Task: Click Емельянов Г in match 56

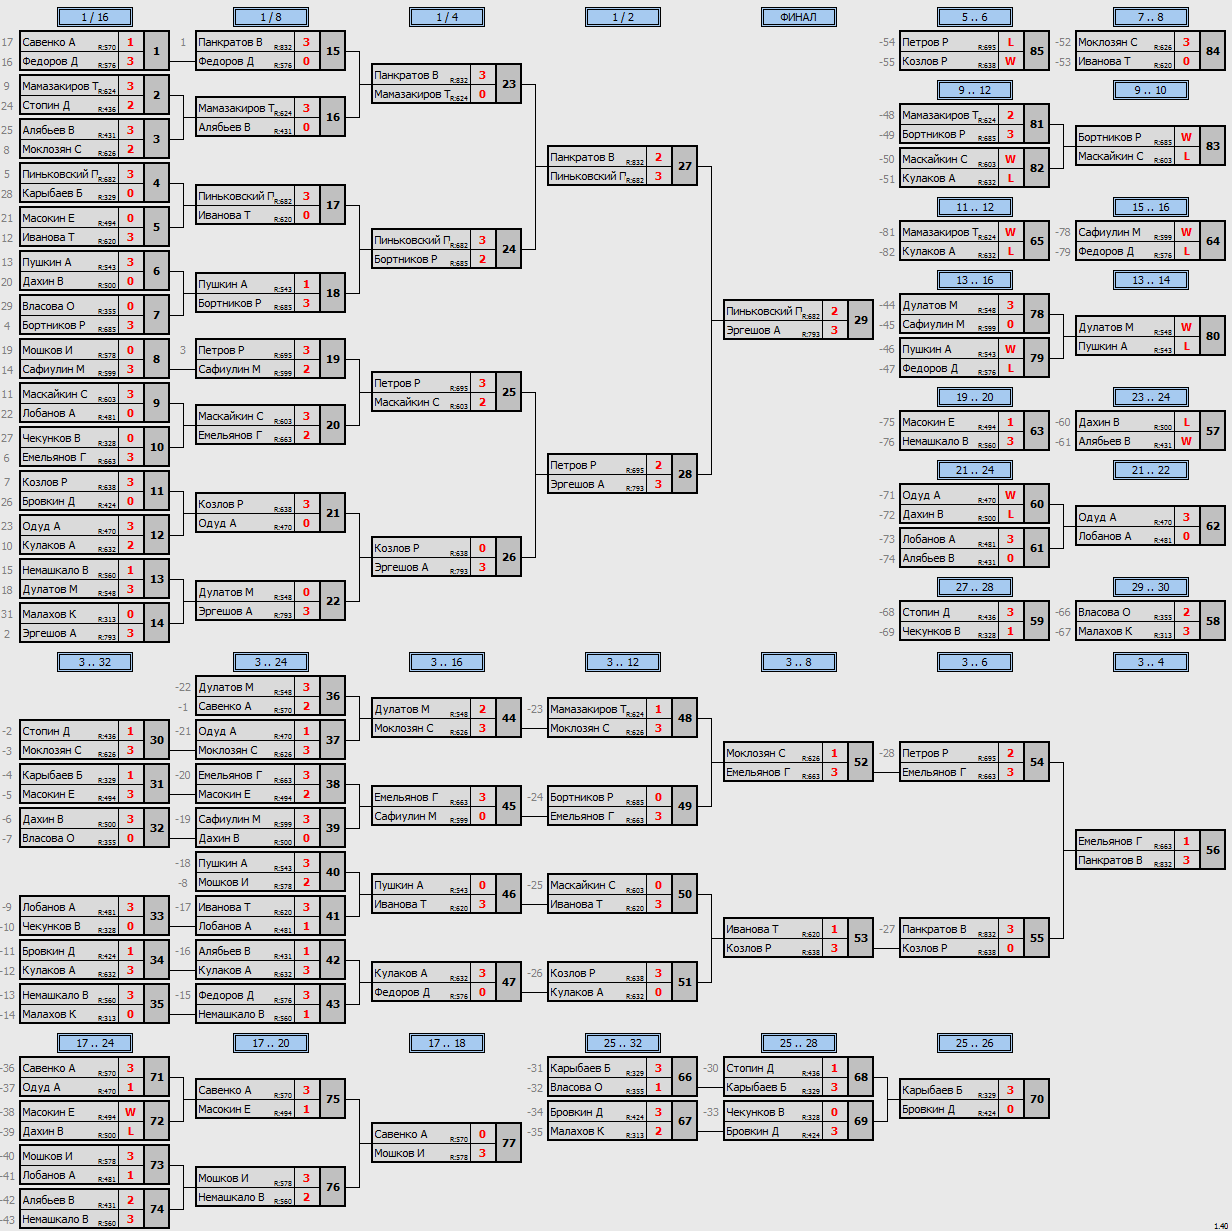Action: point(1110,841)
